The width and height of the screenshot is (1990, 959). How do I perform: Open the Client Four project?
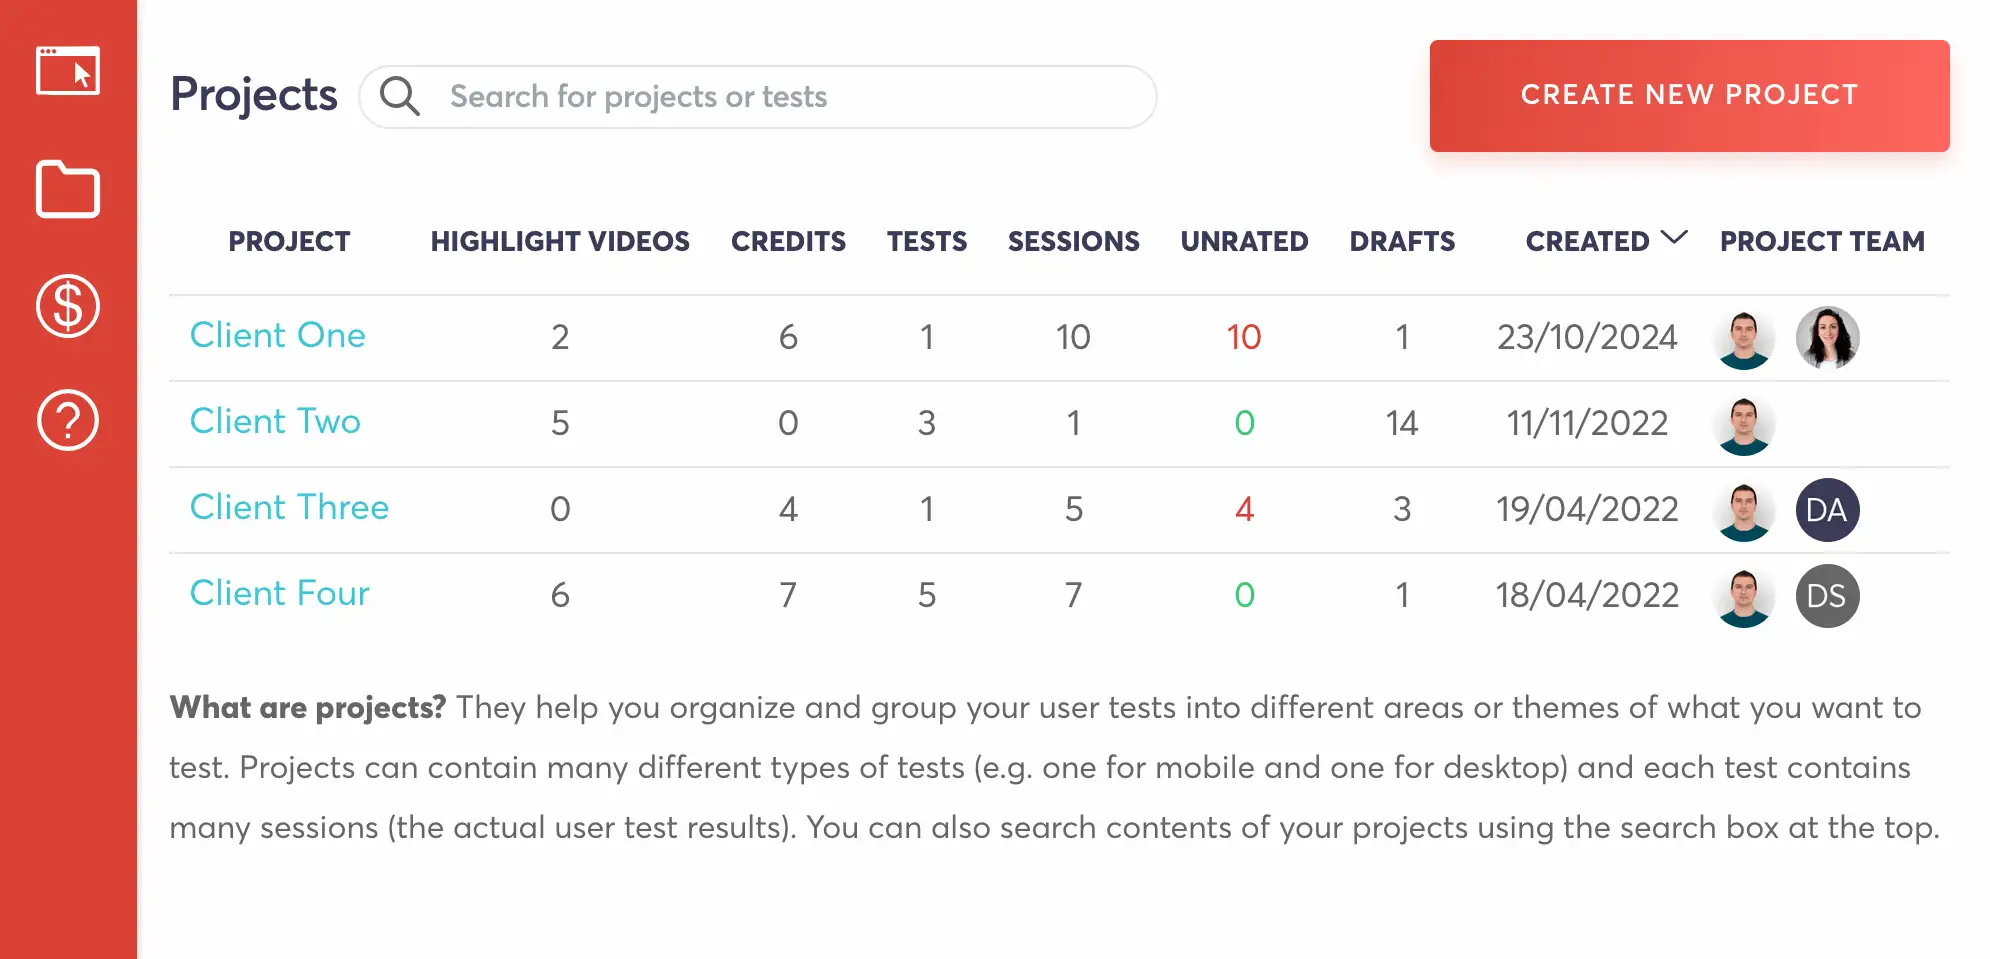(x=279, y=594)
